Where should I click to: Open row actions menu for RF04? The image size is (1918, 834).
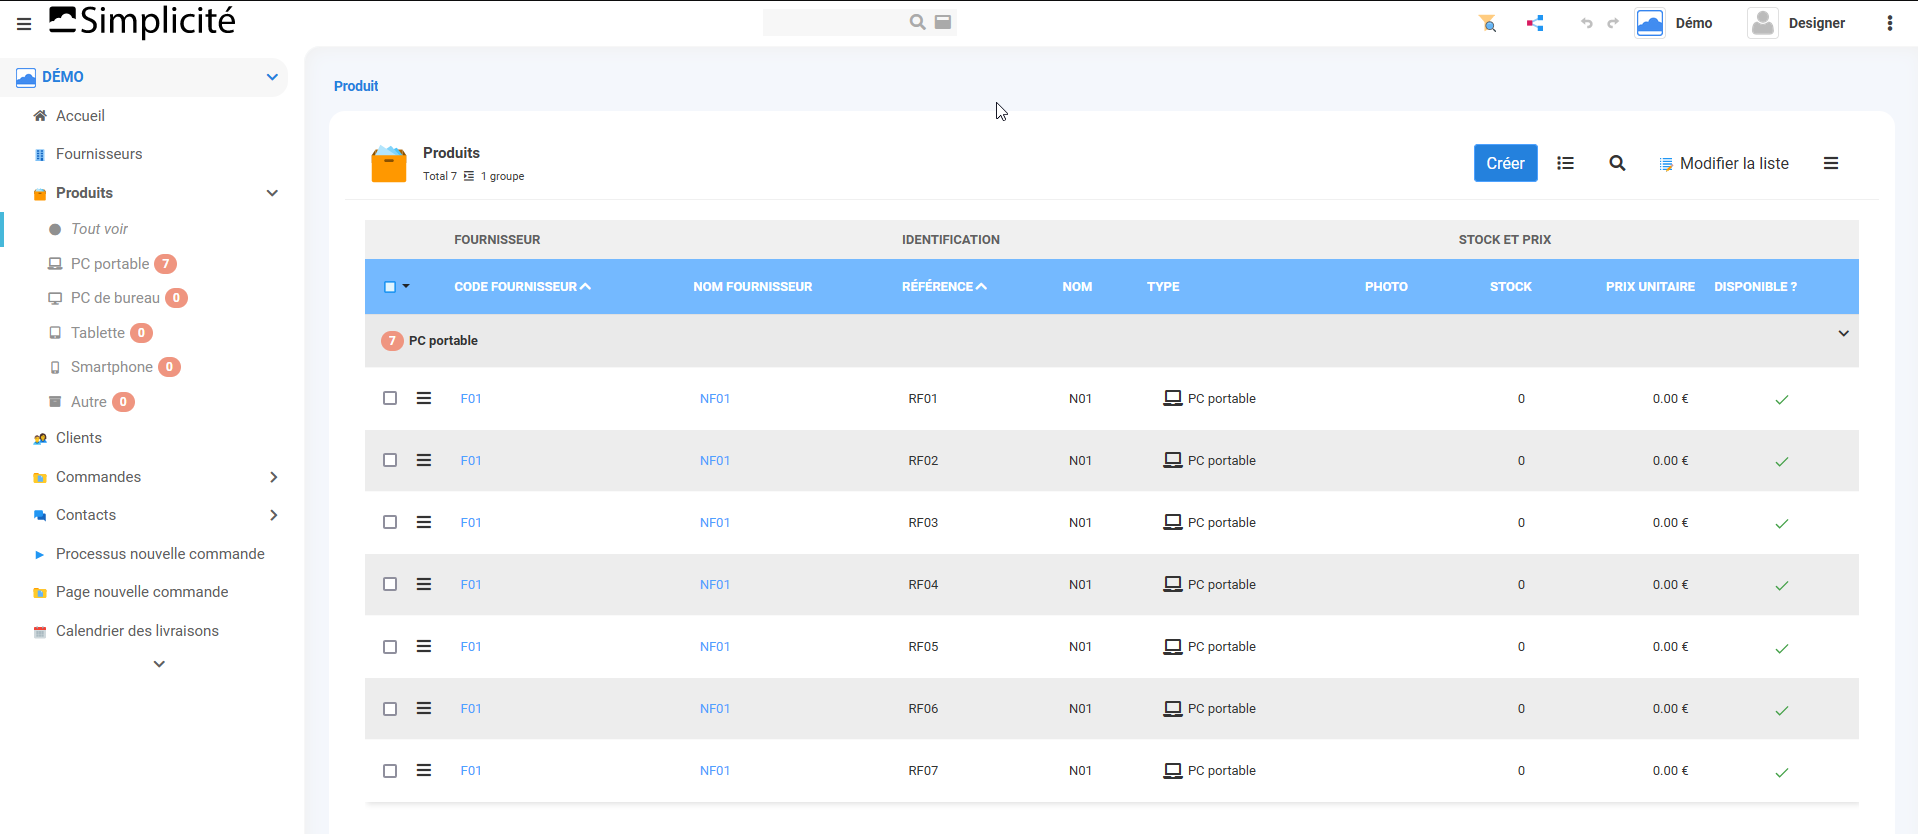tap(424, 584)
